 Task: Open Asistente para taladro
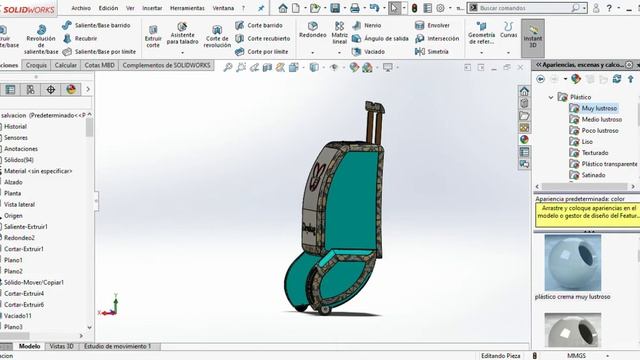[182, 33]
